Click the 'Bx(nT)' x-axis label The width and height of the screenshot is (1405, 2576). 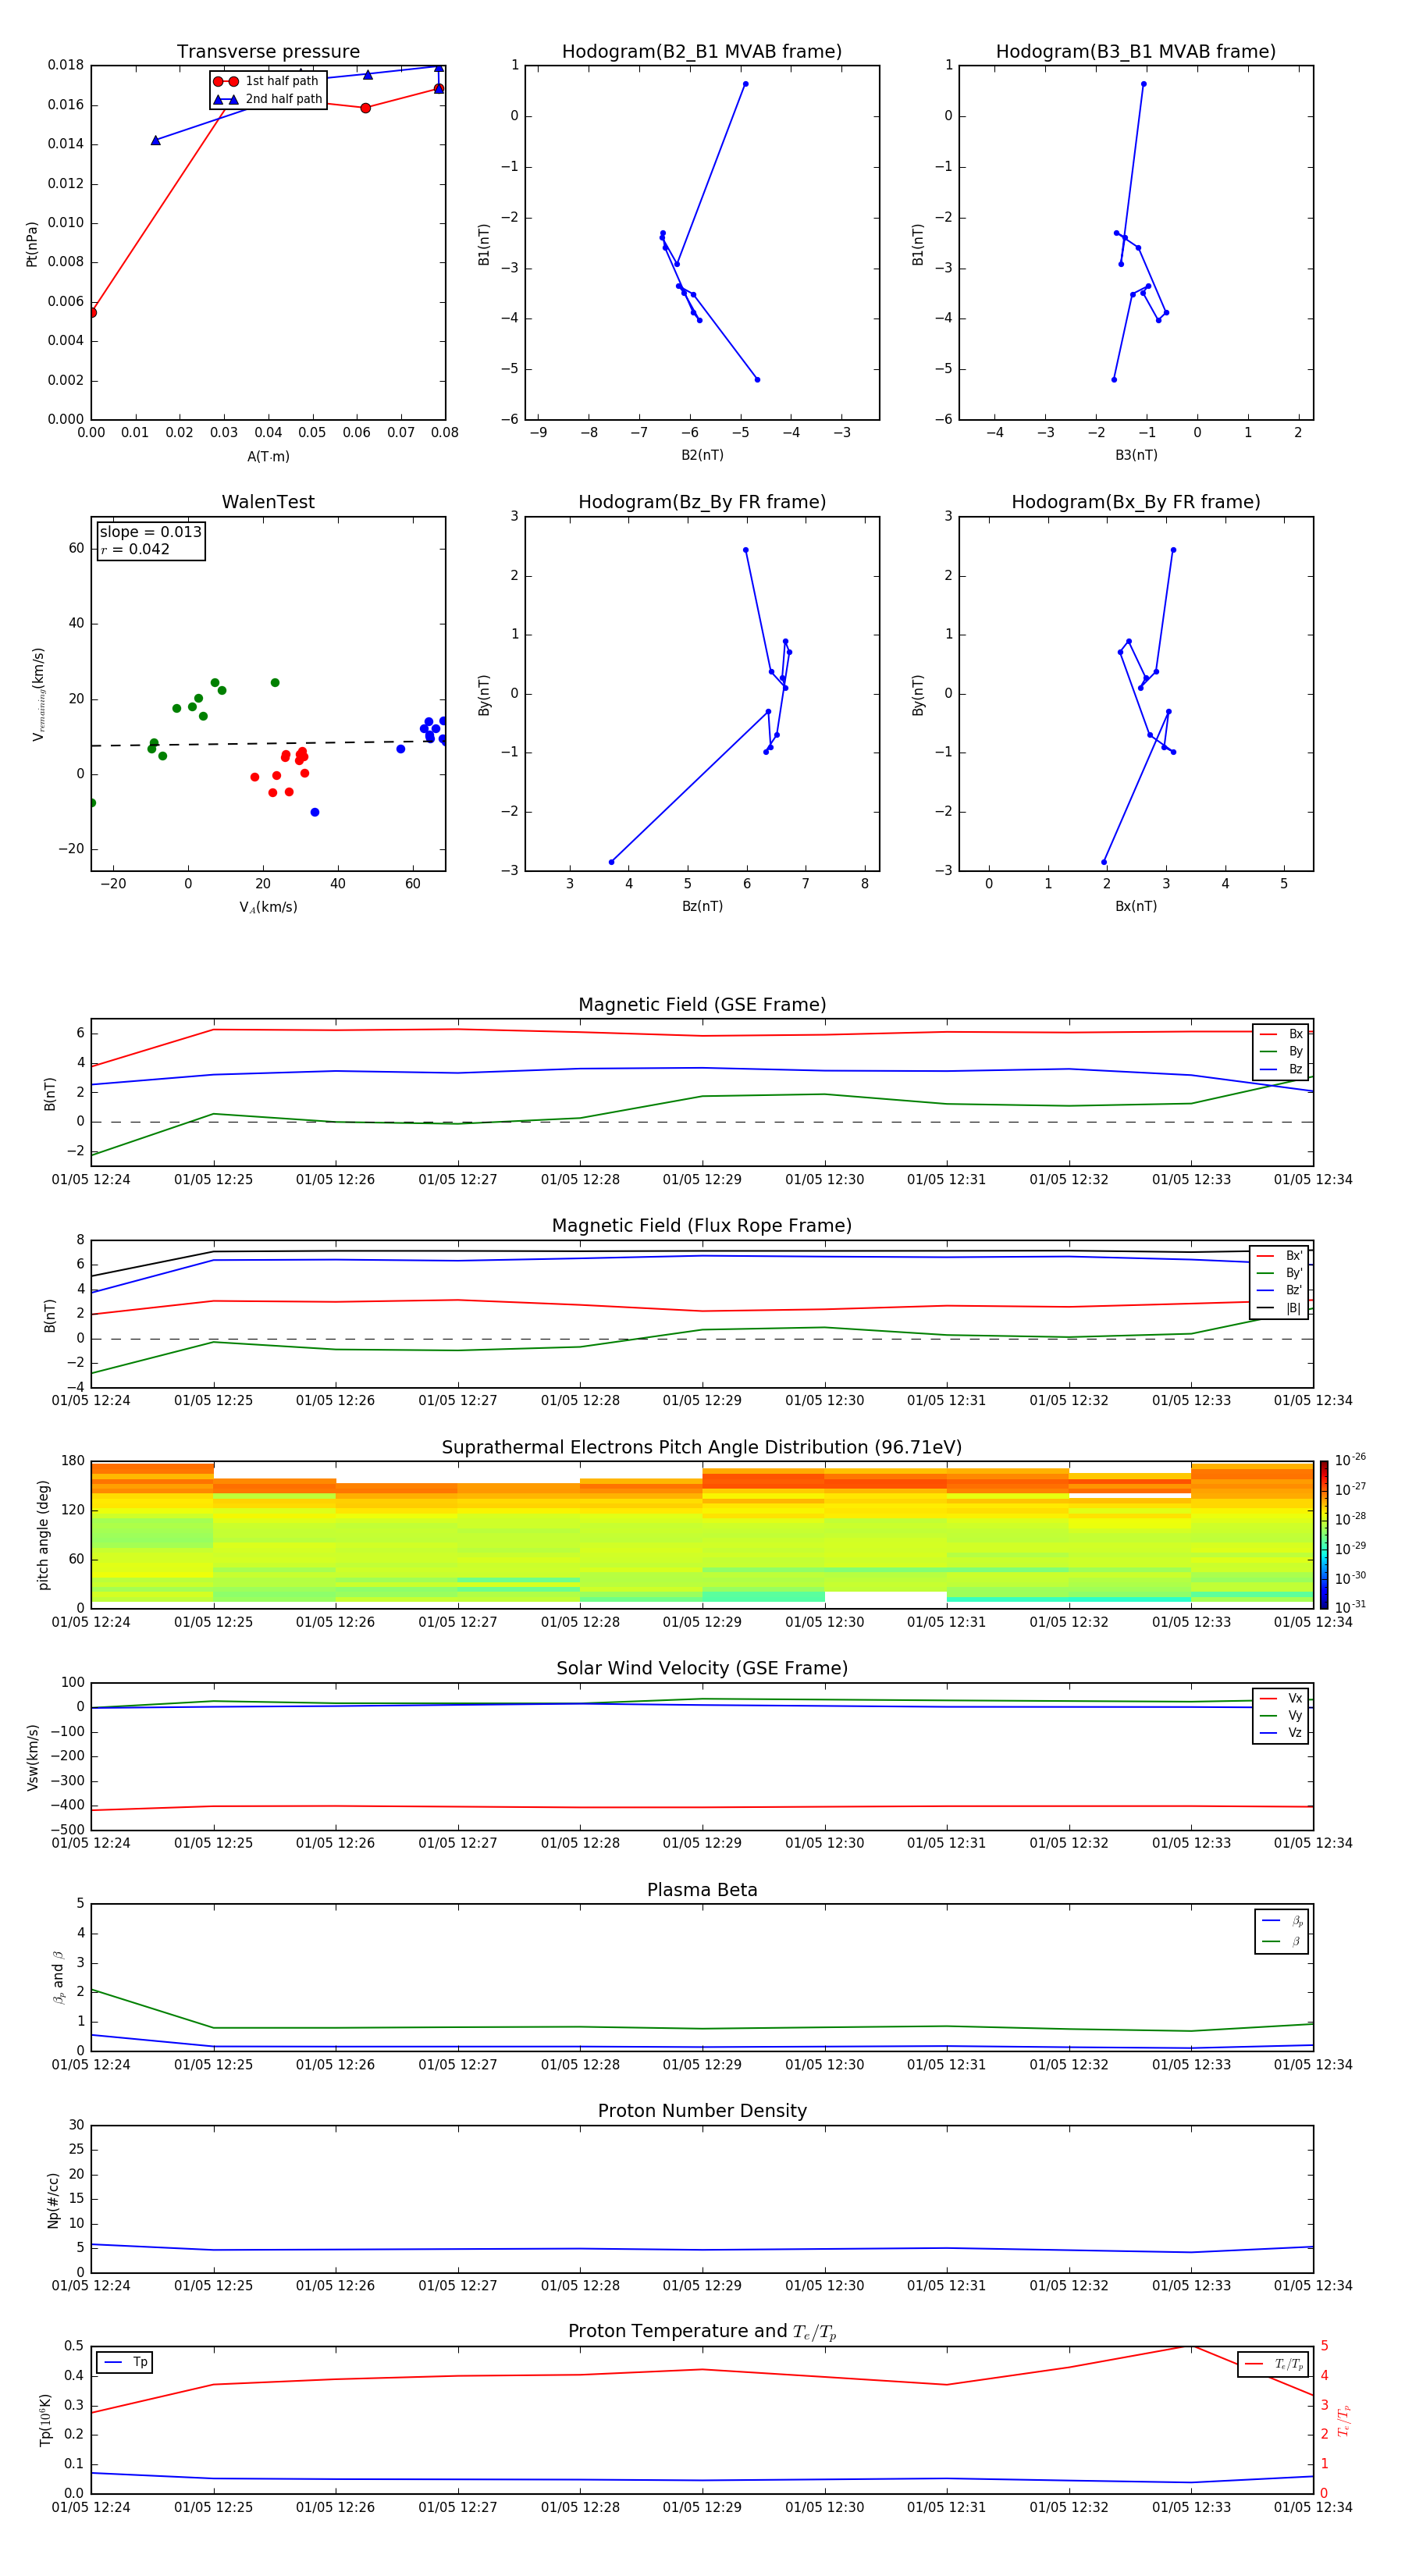tap(1136, 907)
